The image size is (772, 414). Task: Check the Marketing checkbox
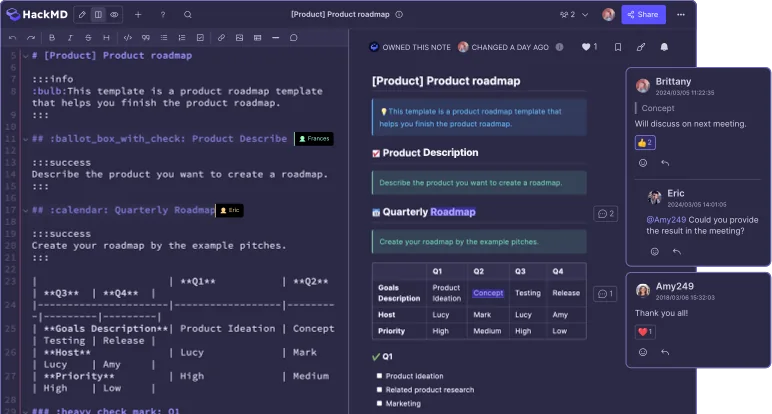point(379,403)
